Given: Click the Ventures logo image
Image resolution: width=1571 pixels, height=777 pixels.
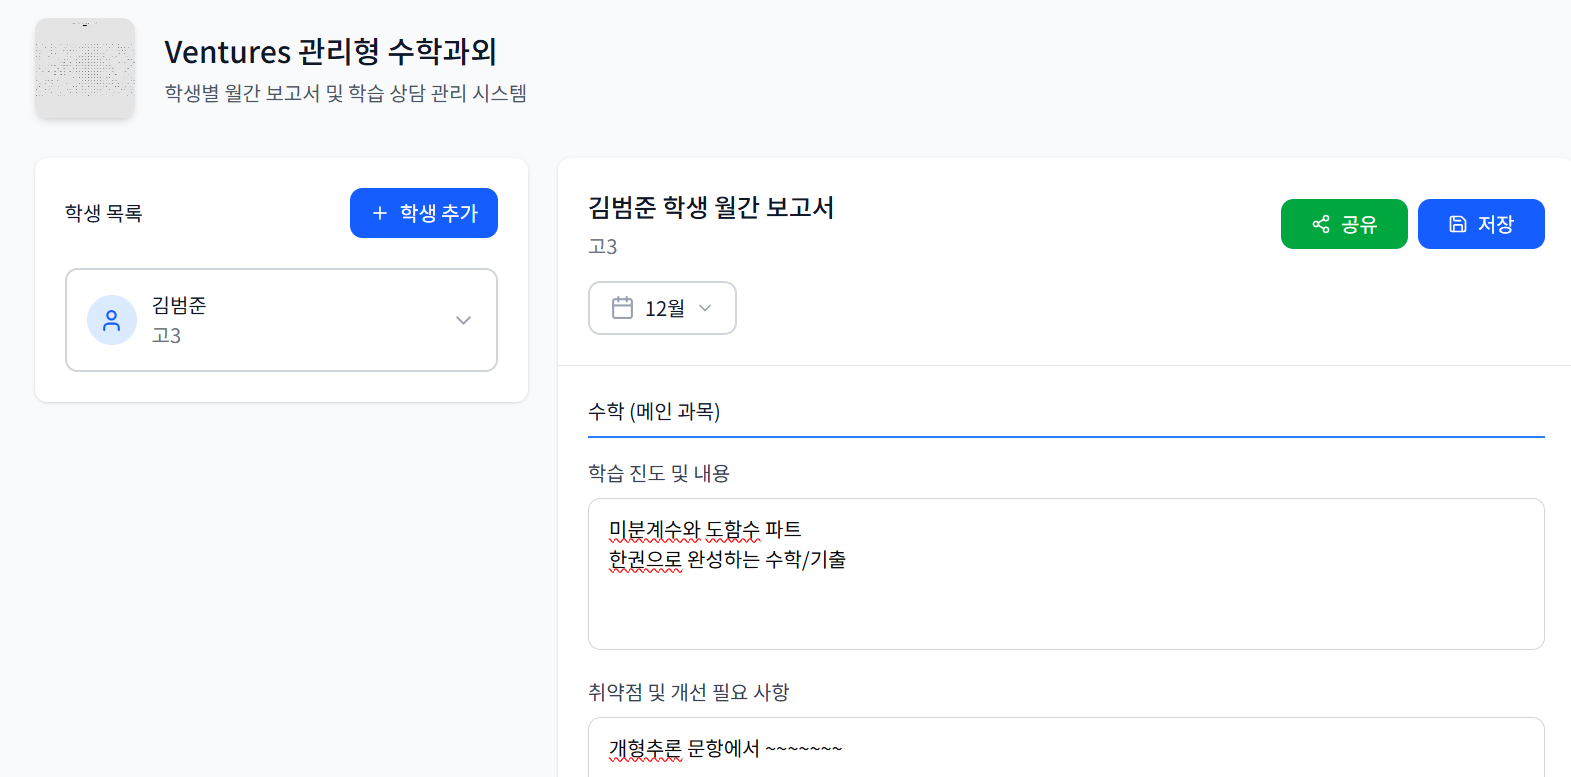Looking at the screenshot, I should 85,68.
